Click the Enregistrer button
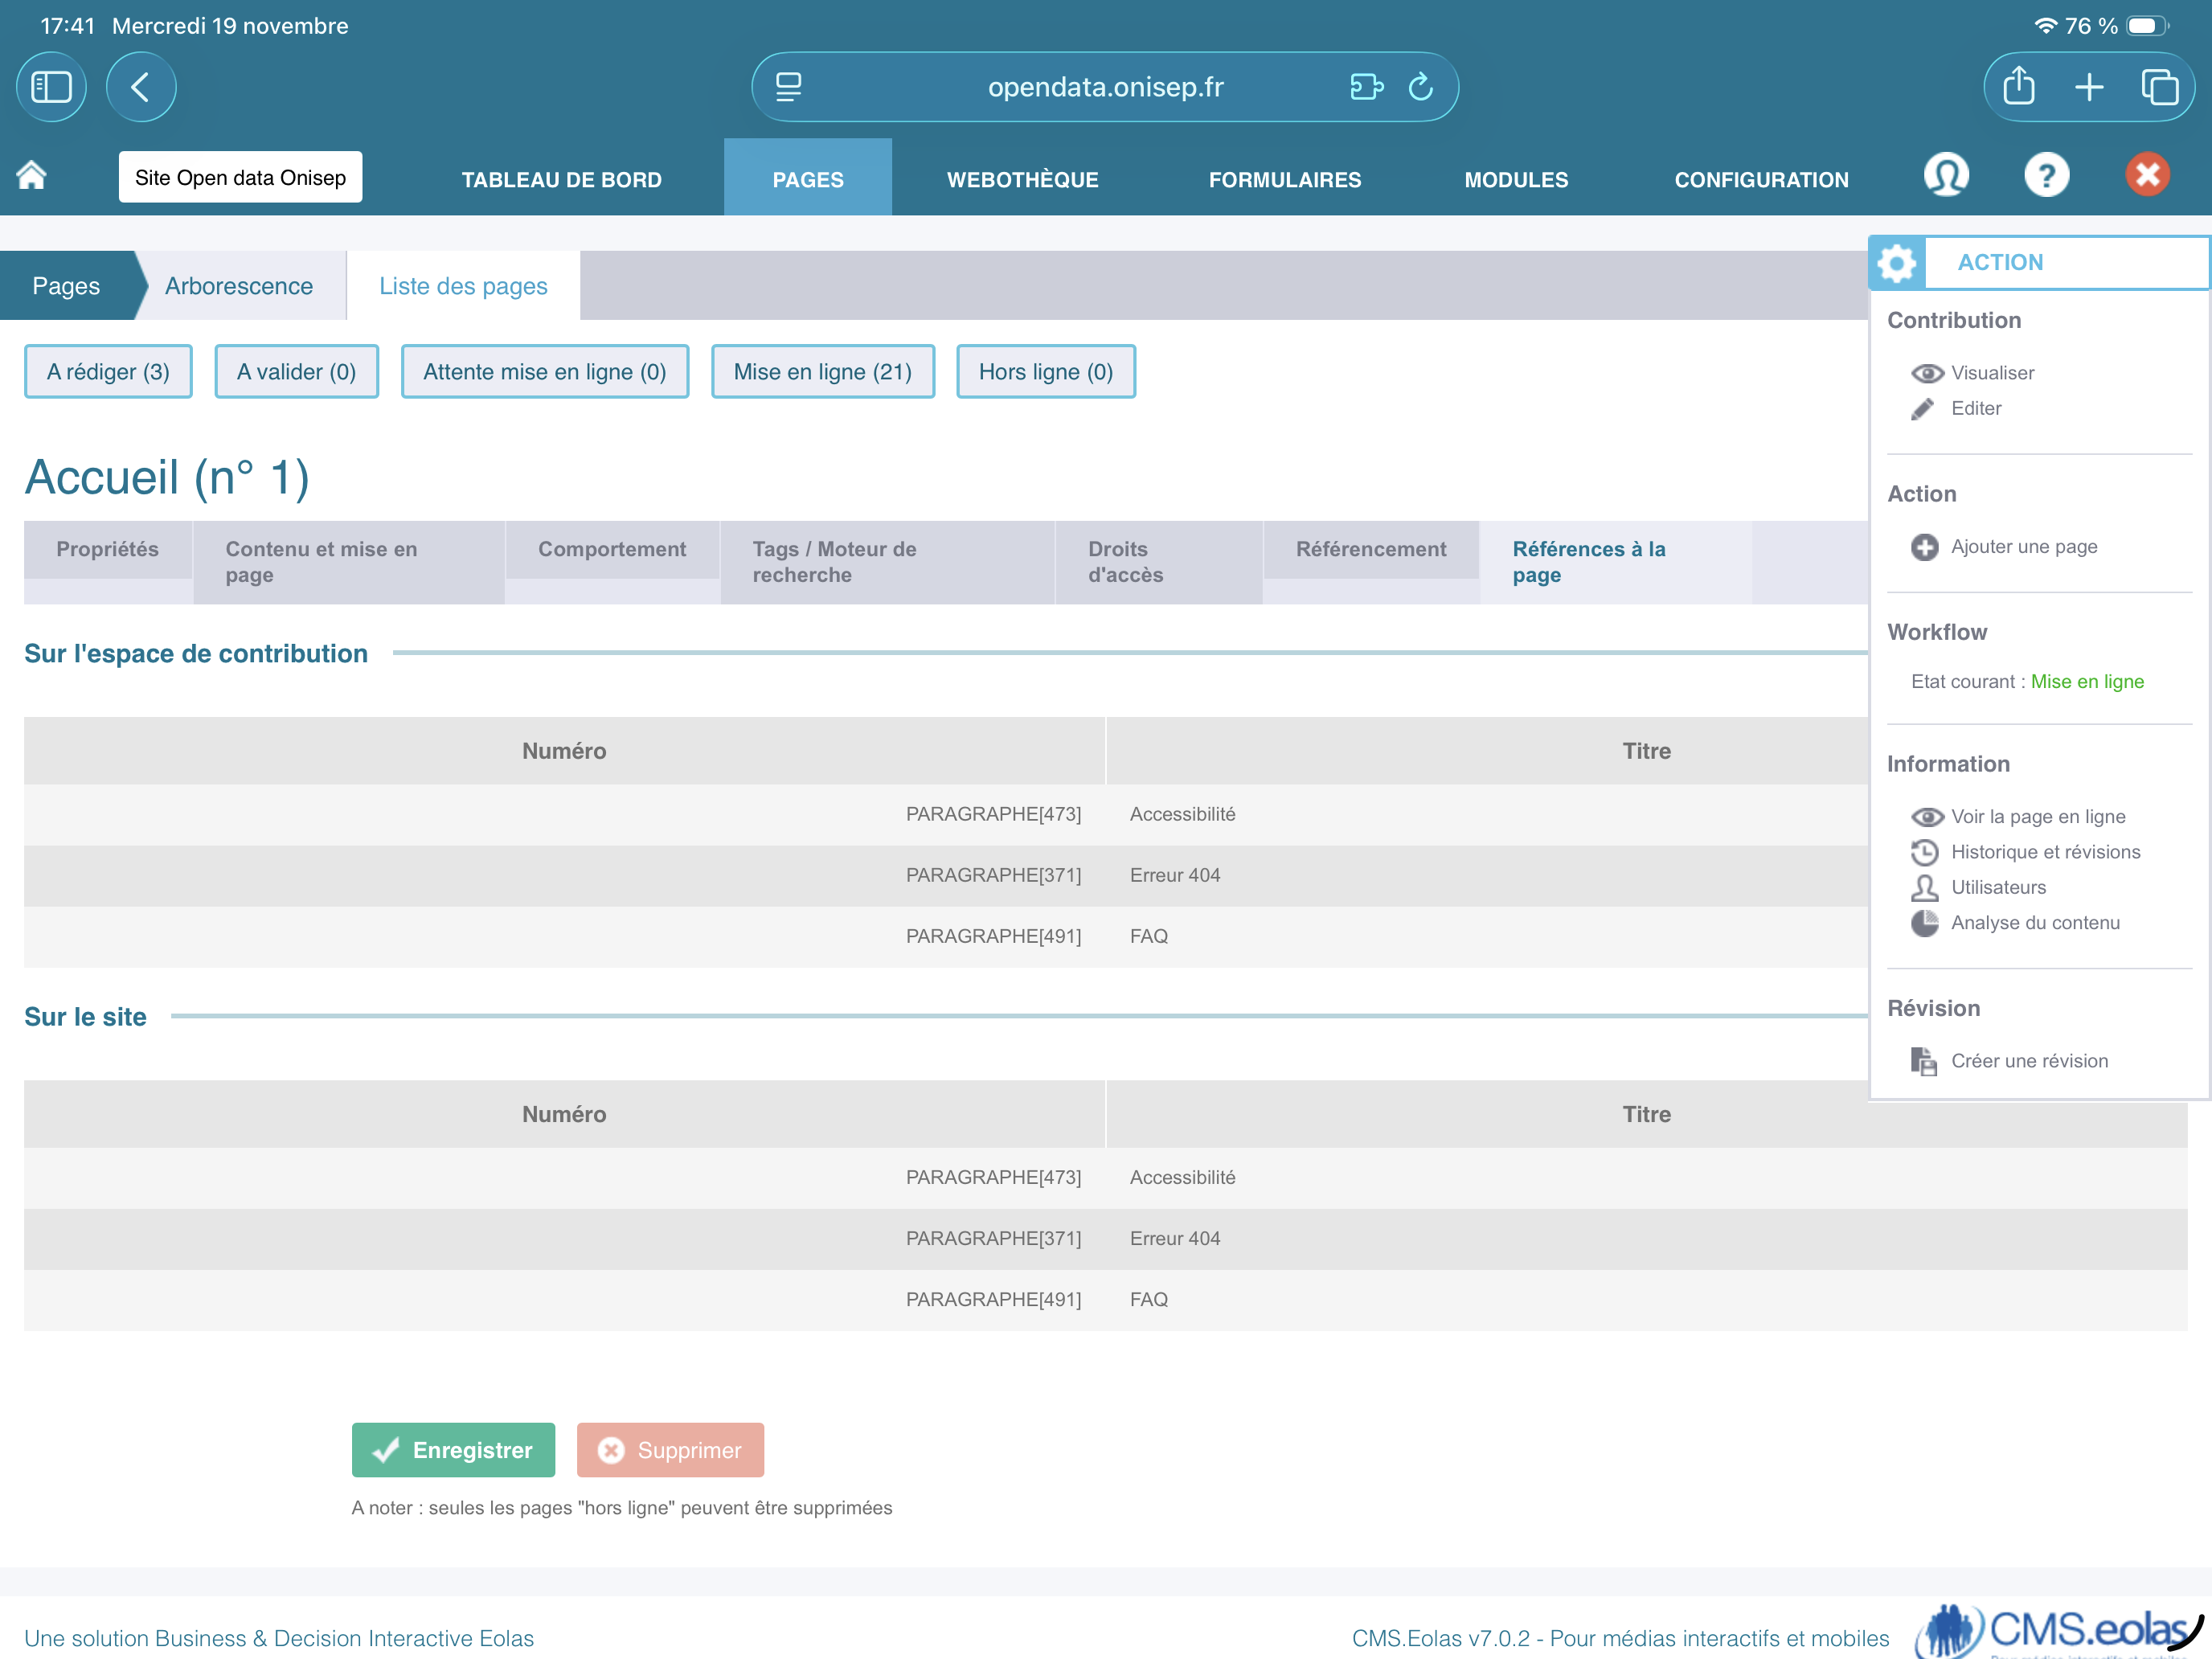This screenshot has width=2212, height=1659. [453, 1449]
